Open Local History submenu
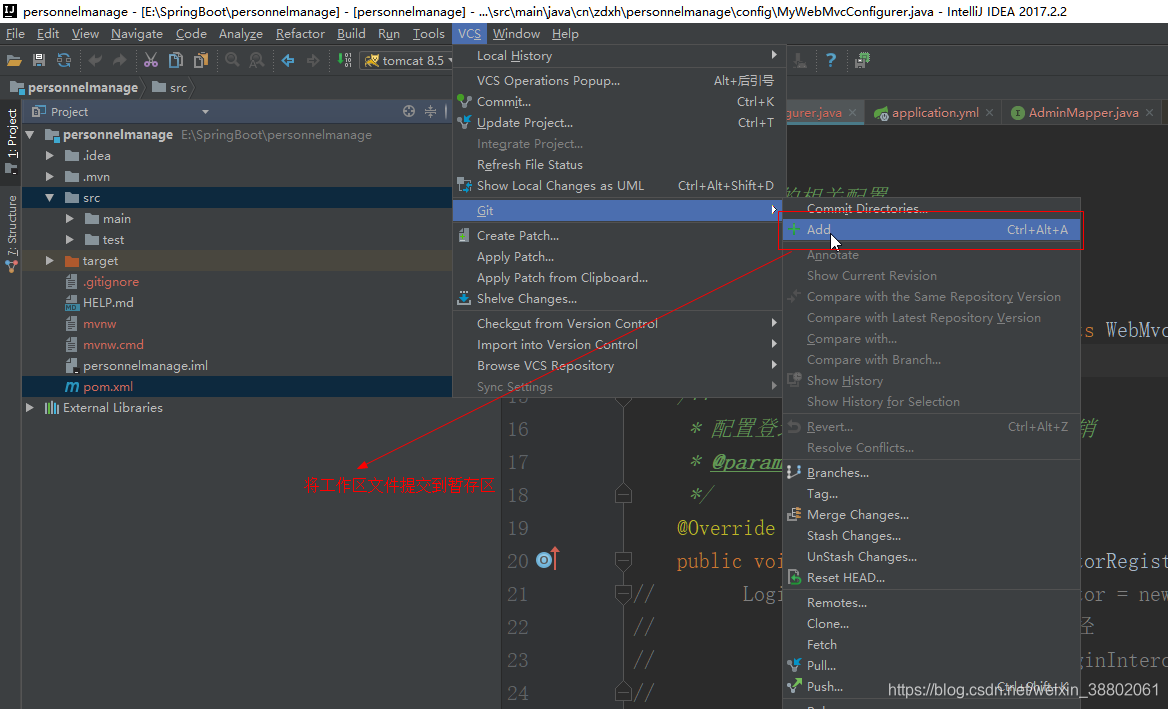Viewport: 1168px width, 709px height. point(619,56)
